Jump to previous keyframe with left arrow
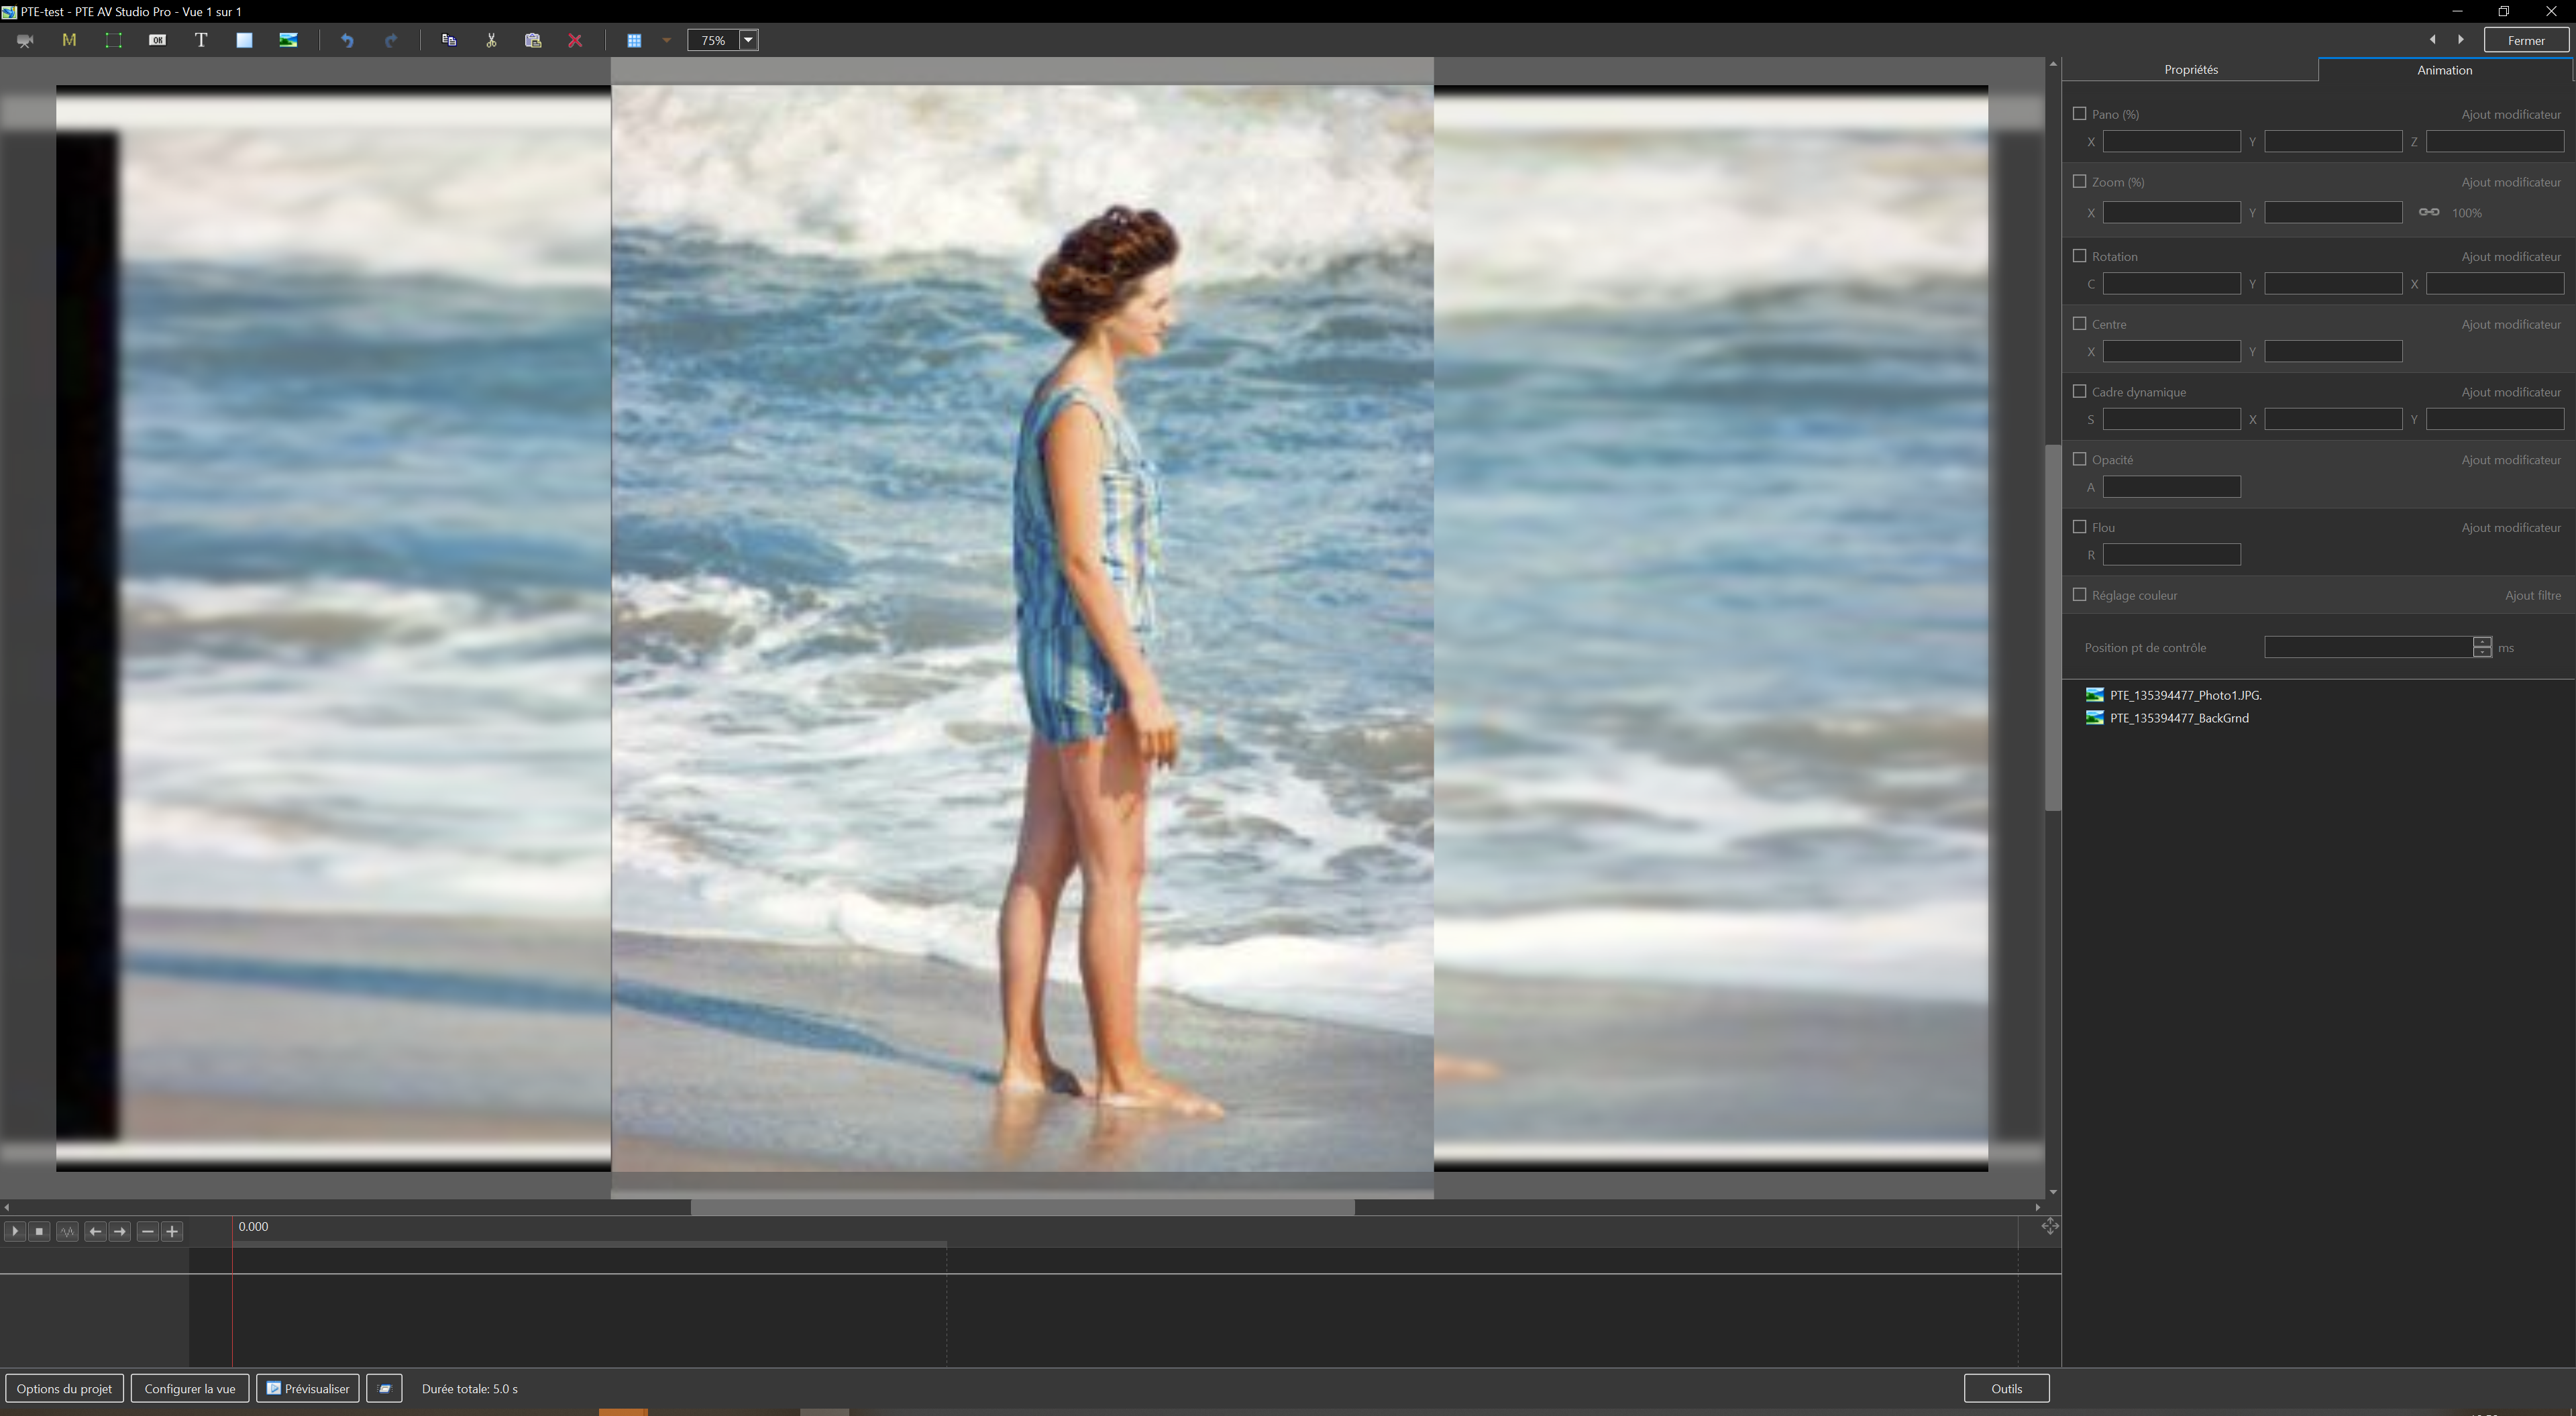Screen dimensions: 2576x1416 coord(95,1232)
